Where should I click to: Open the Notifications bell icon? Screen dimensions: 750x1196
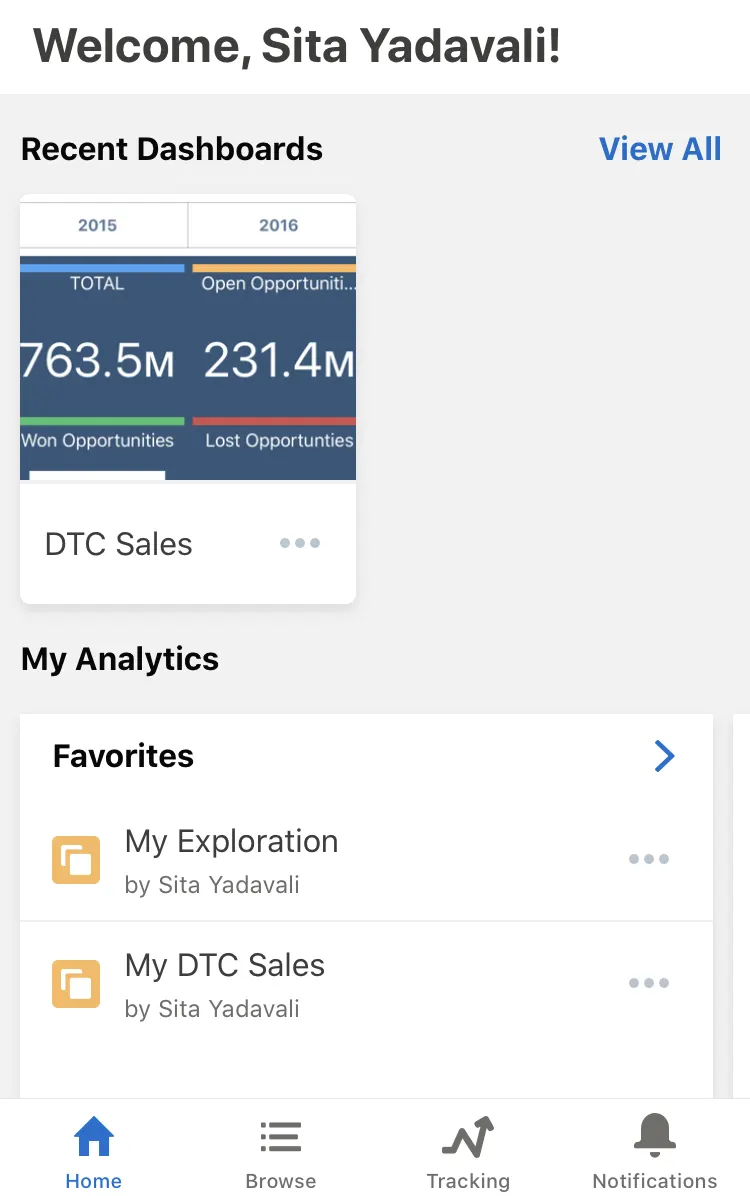pos(655,1136)
